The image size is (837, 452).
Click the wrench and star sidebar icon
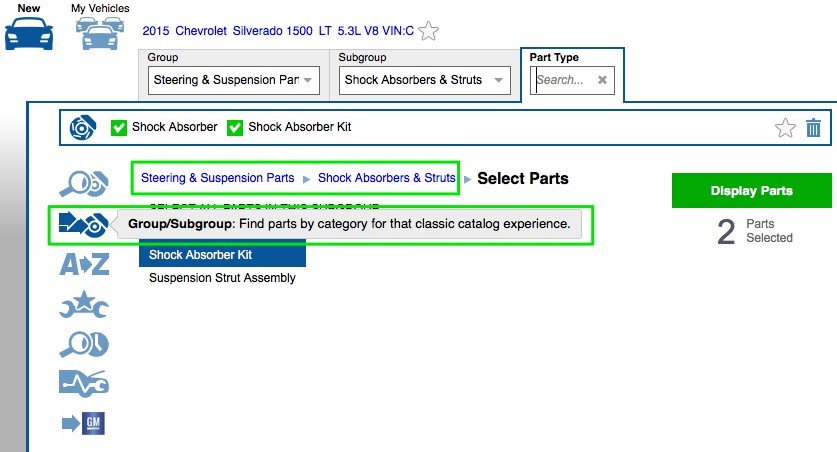[84, 304]
